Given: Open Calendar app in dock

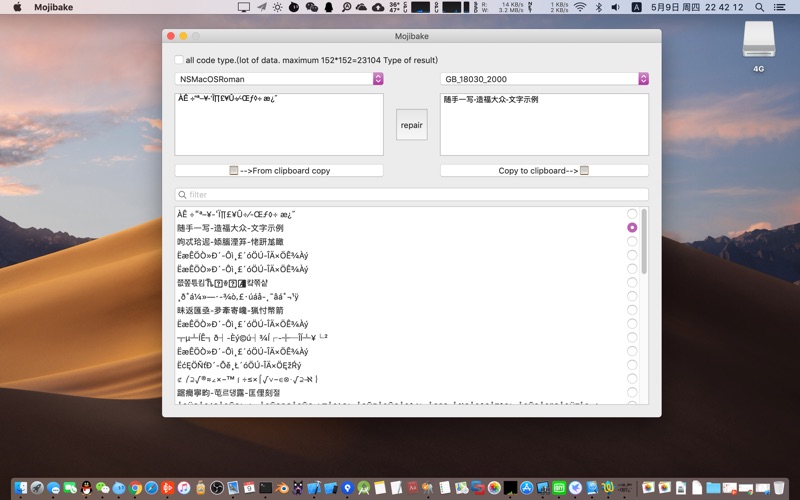Looking at the screenshot, I should click(249, 488).
